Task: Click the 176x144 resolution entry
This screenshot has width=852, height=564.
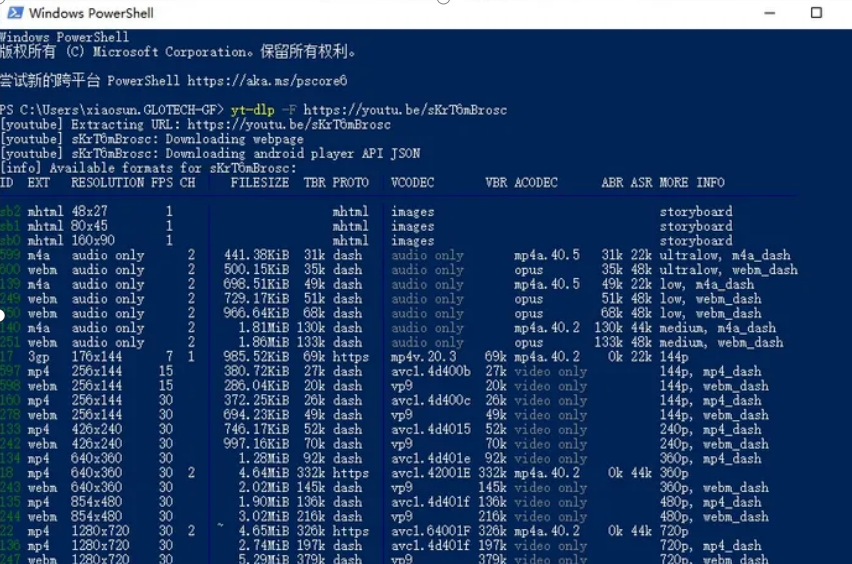Action: [97, 357]
